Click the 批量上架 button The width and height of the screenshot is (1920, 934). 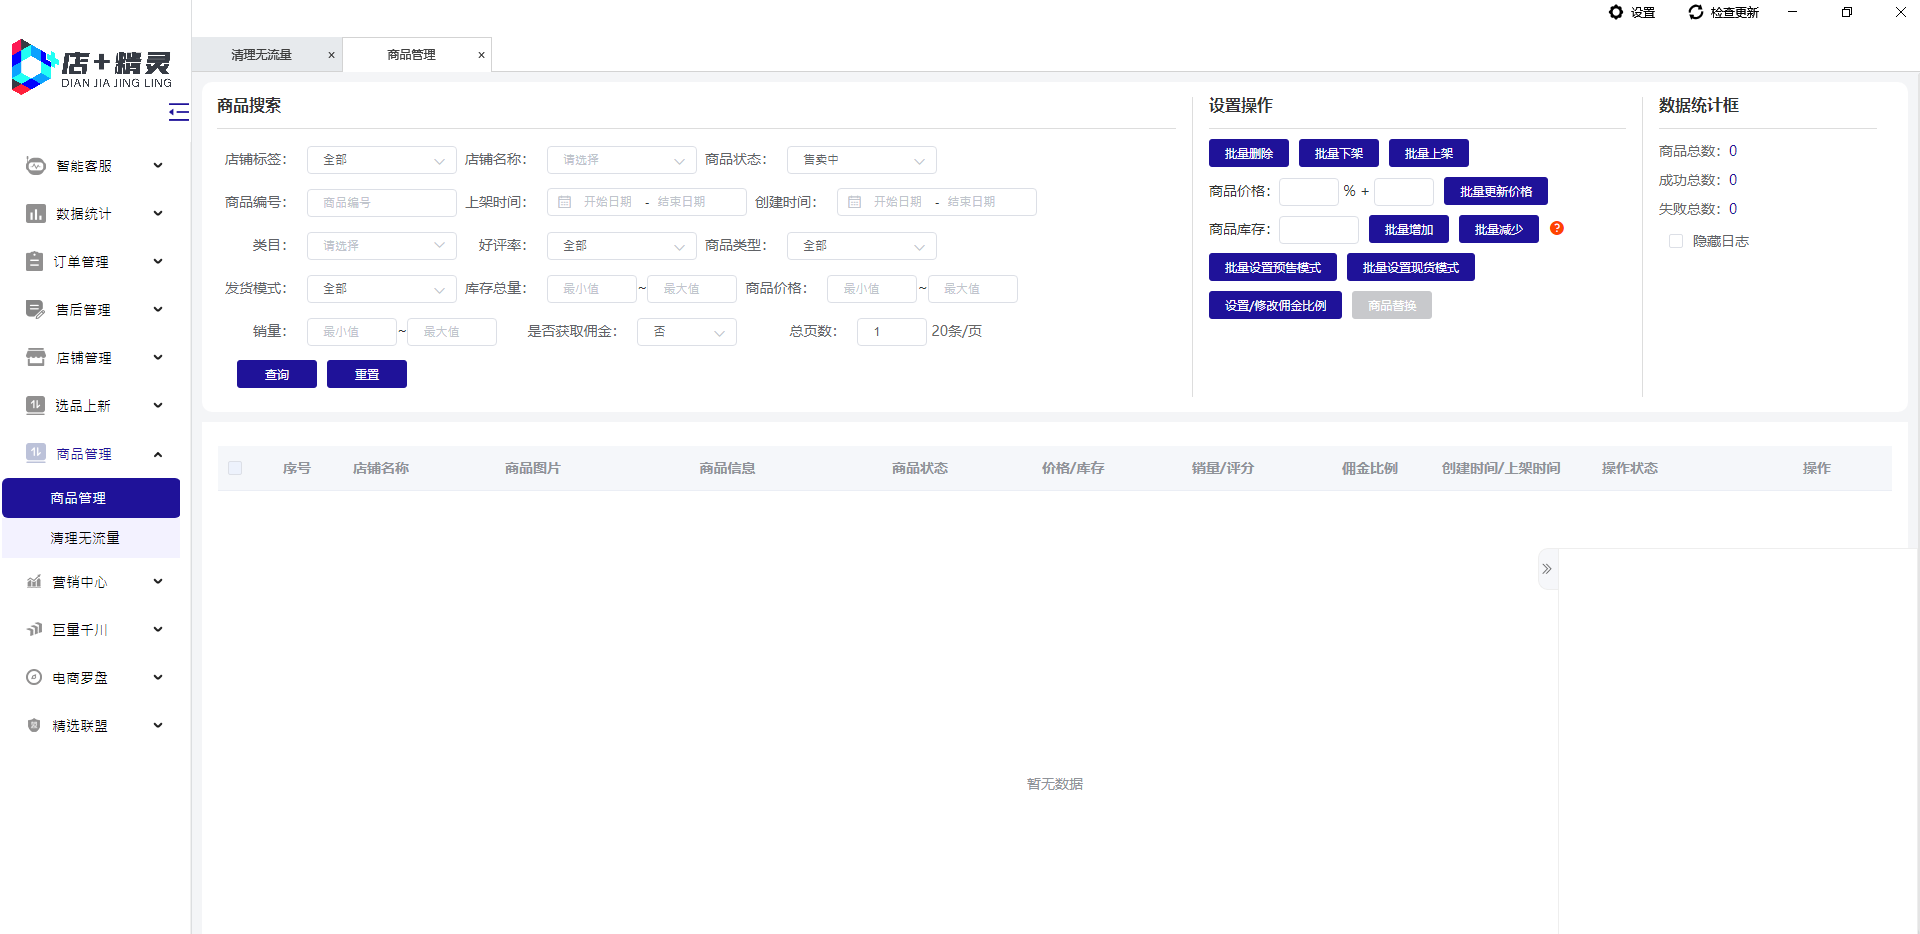click(x=1429, y=153)
